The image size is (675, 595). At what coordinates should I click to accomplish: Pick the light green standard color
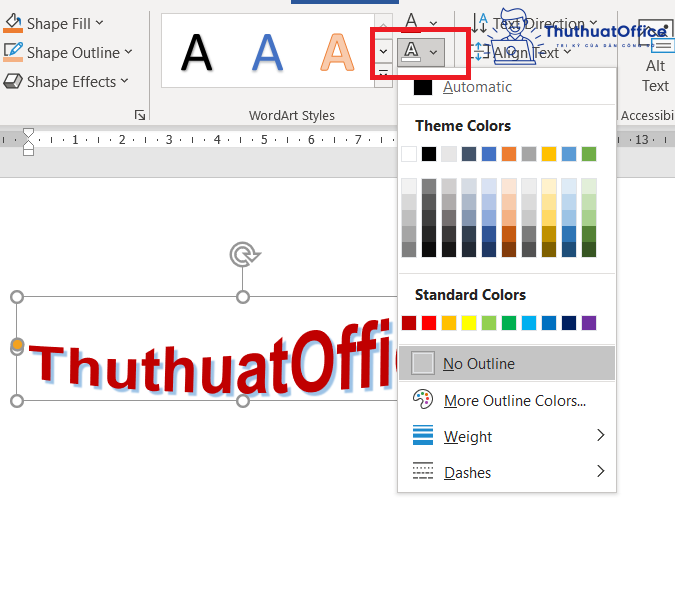(489, 323)
